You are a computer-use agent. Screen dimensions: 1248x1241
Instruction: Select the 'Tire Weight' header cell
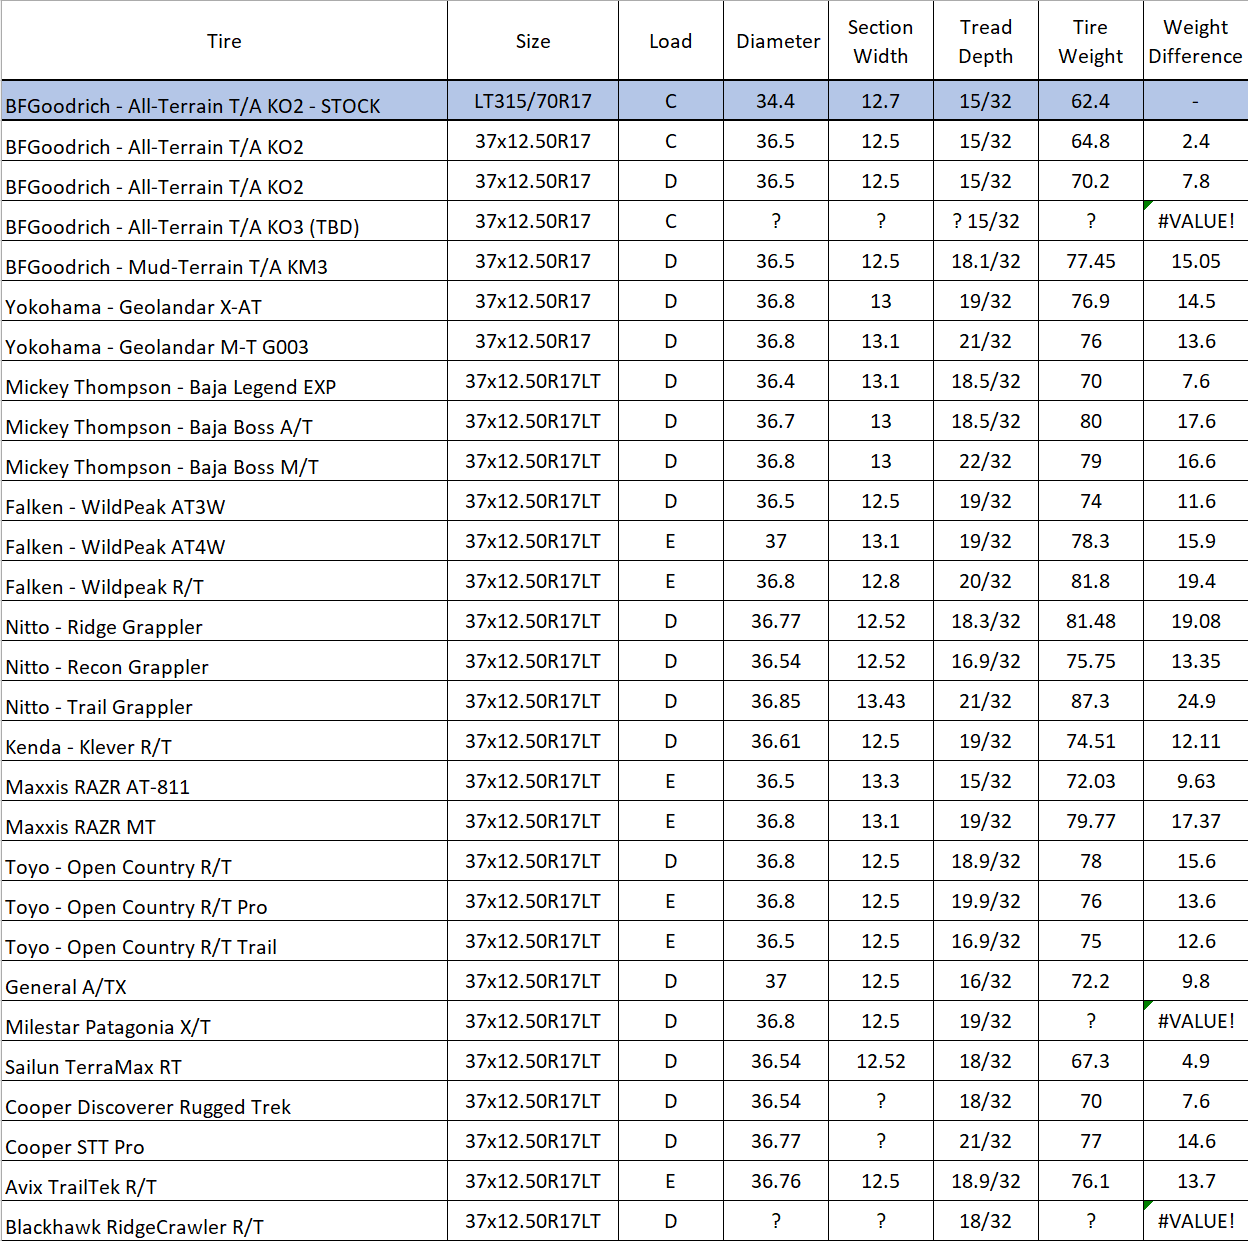tap(1091, 41)
